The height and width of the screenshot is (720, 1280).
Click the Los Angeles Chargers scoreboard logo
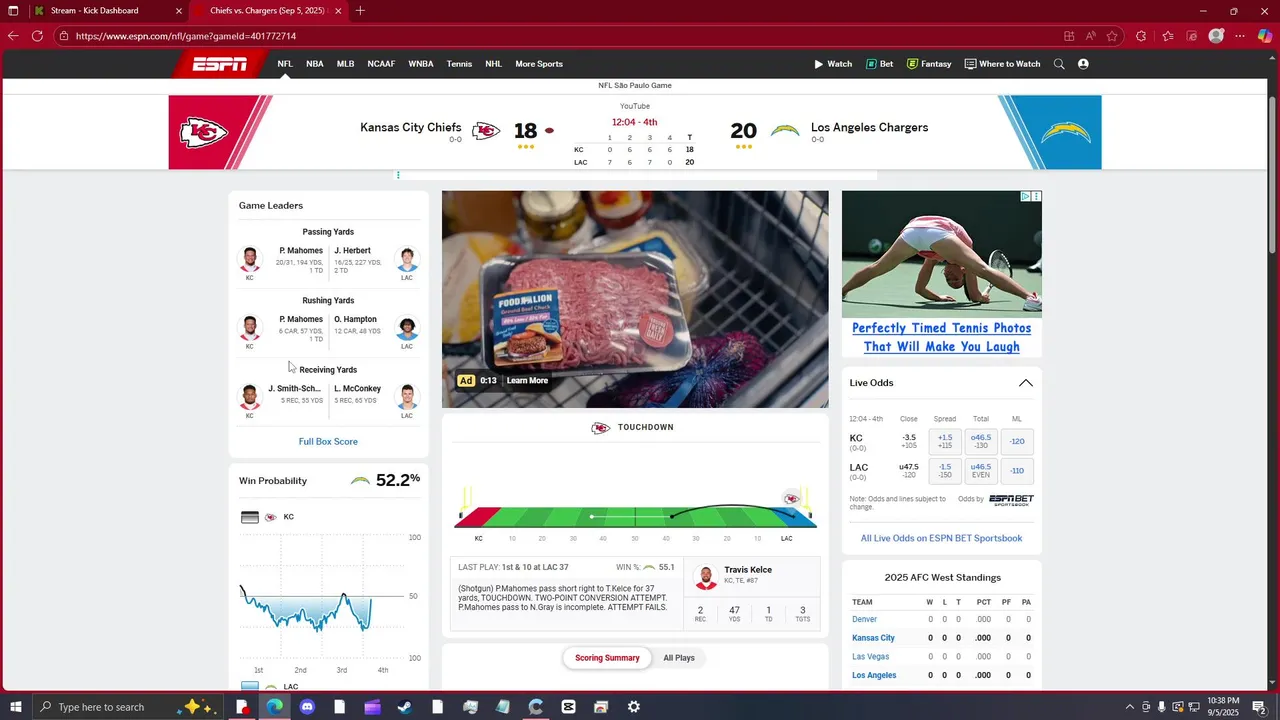click(785, 131)
